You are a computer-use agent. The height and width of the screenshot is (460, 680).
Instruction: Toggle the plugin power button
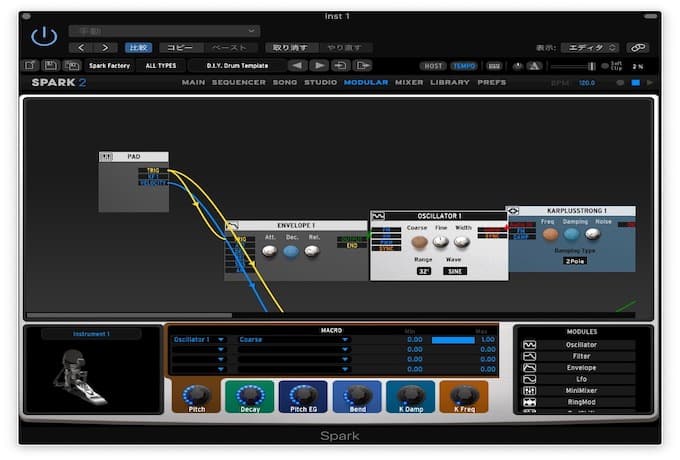pos(44,36)
